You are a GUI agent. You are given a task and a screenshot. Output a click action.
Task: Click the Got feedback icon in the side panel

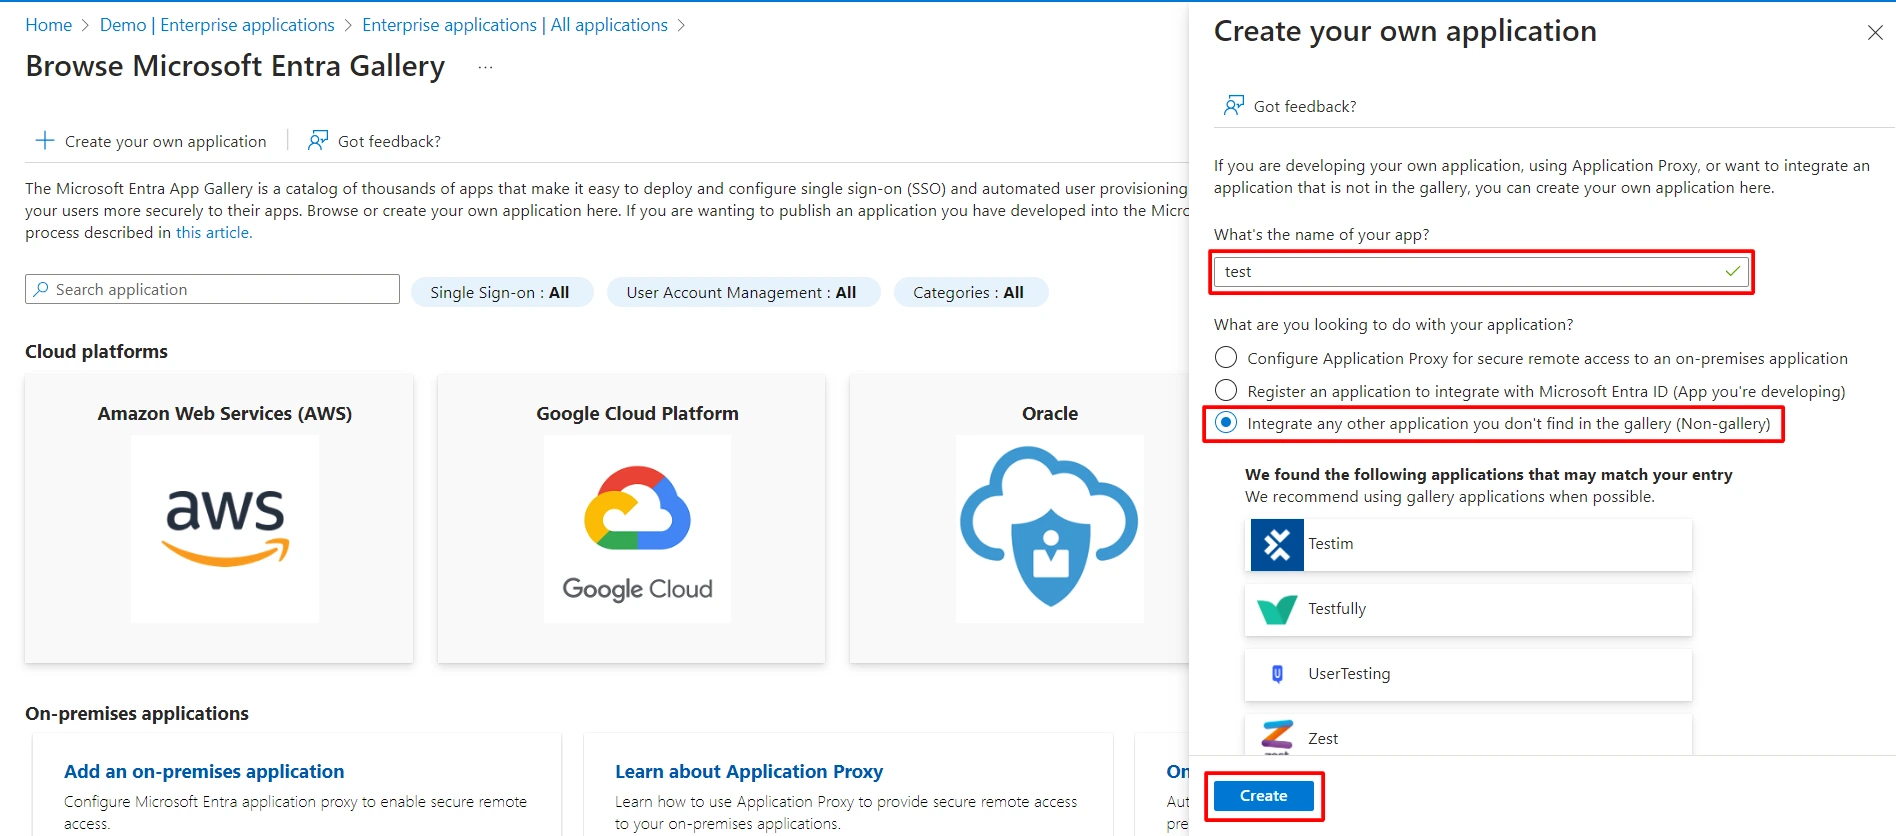[1234, 105]
